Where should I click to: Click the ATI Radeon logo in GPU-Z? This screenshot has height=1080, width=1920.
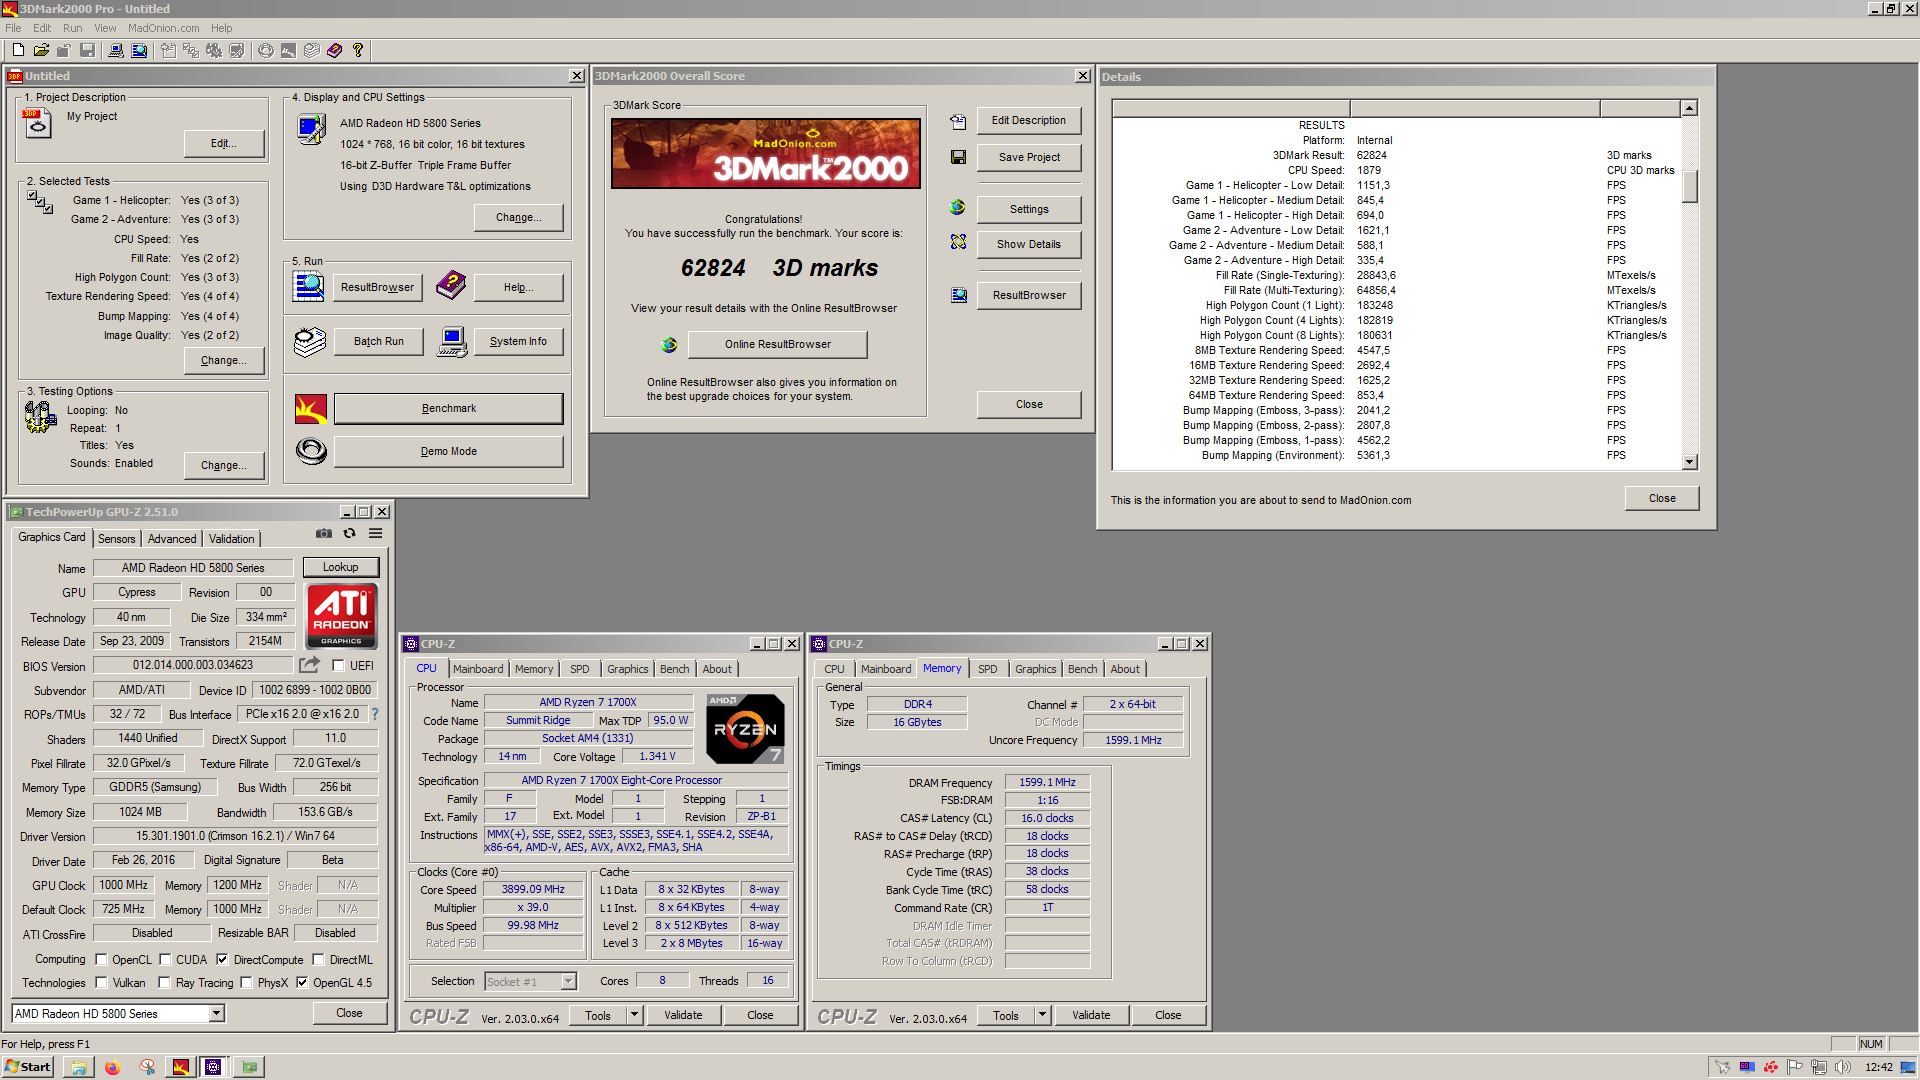(x=341, y=616)
